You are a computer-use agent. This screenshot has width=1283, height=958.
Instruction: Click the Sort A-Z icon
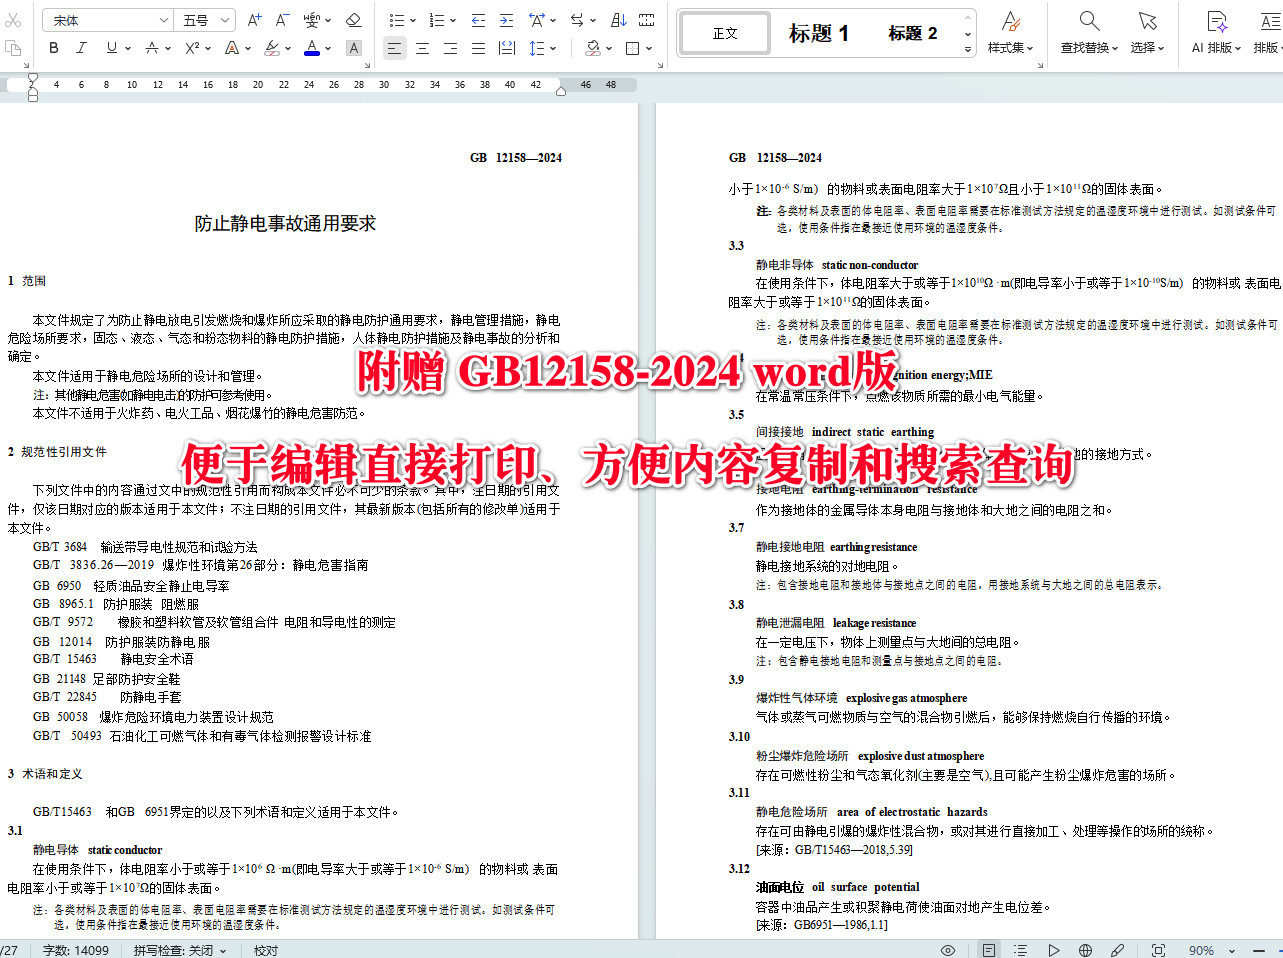(x=618, y=20)
